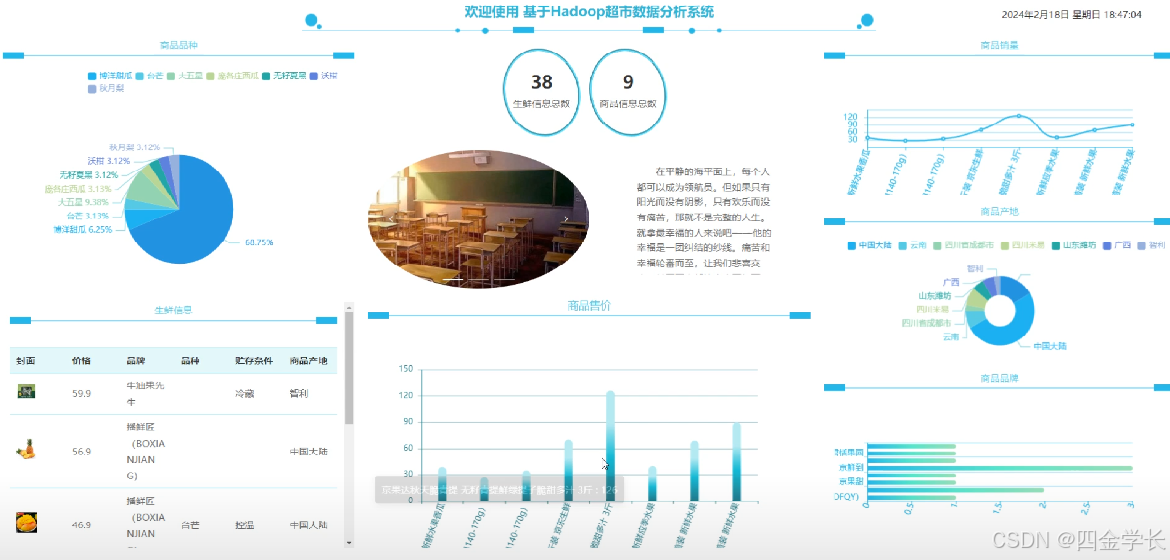
Task: Click the 生鲜信息 table scrollbar thumb
Action: pos(348,368)
